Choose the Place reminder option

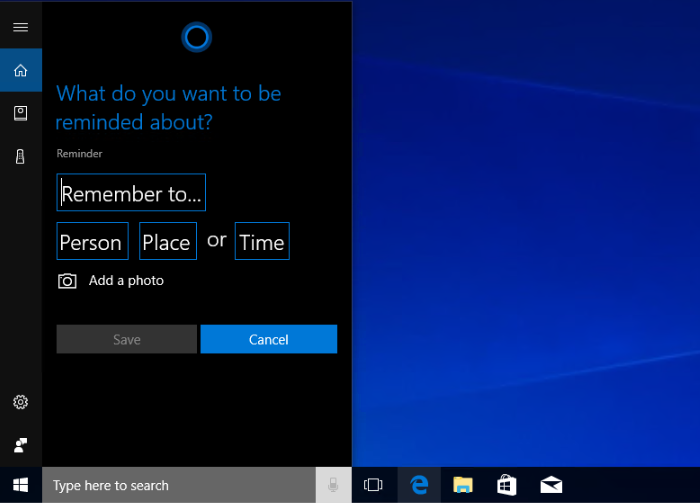168,241
